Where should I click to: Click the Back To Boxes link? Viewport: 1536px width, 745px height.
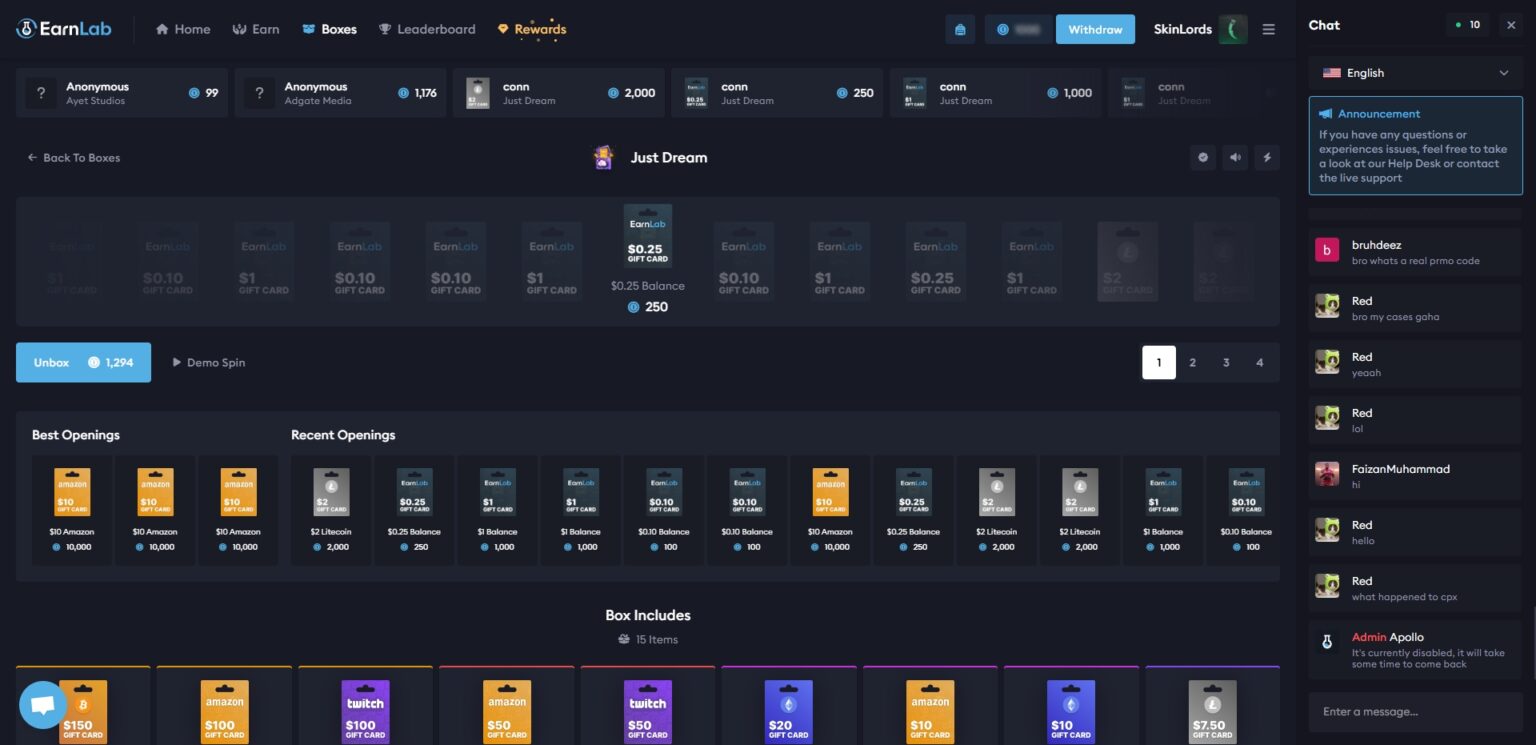tap(73, 157)
